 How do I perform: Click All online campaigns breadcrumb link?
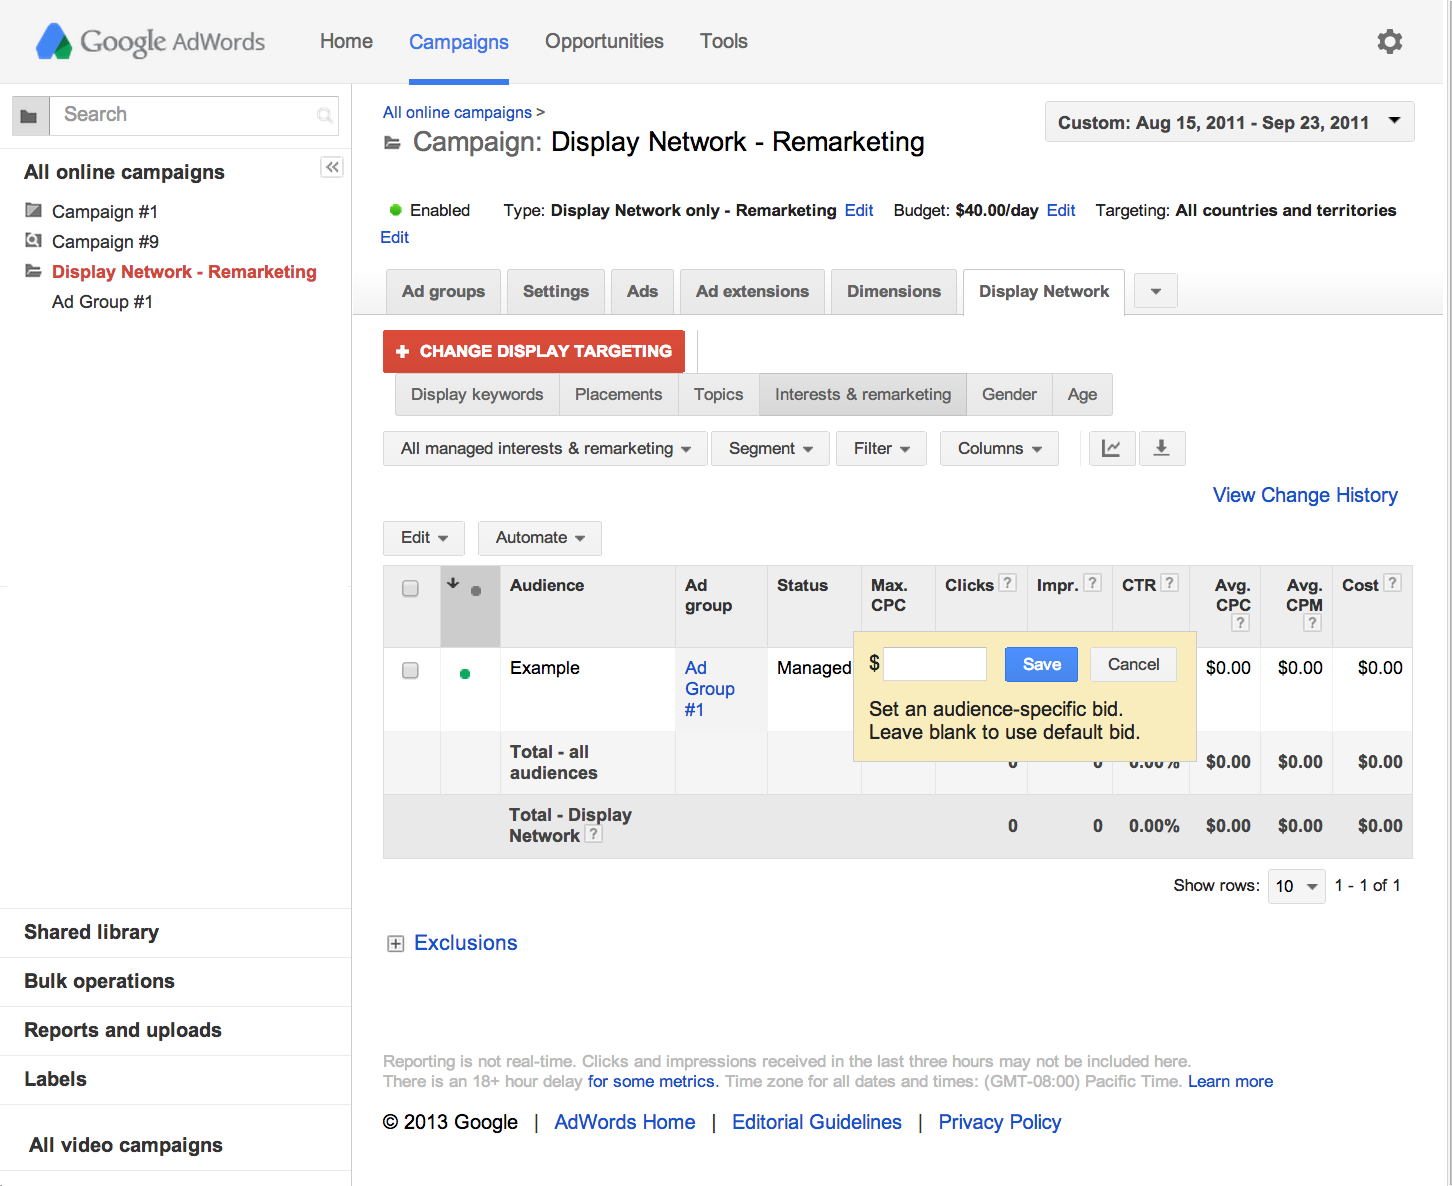click(x=457, y=112)
